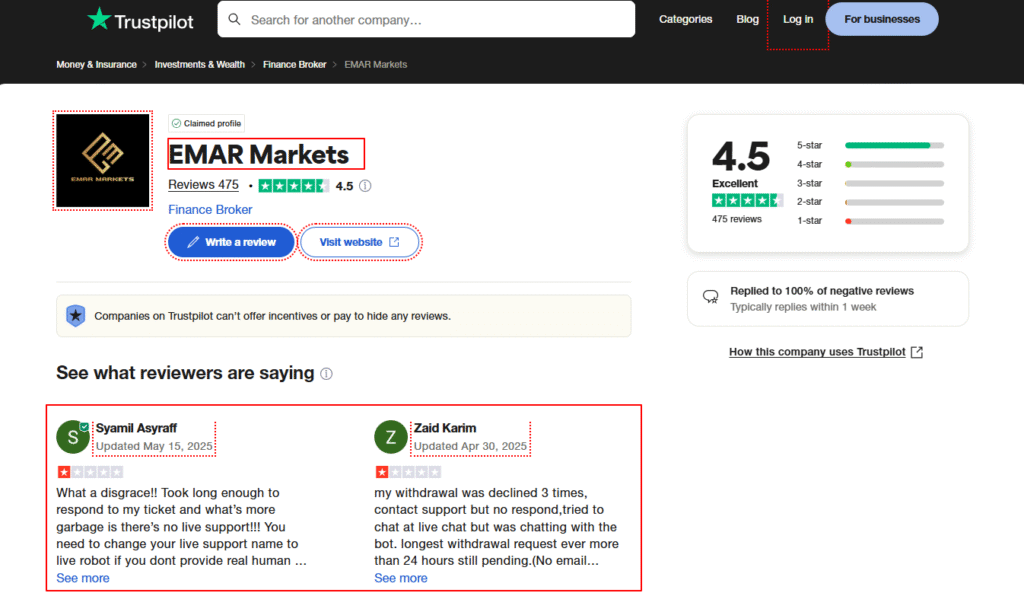
Task: Click the Updated May 15, 2025 date
Action: coord(154,446)
